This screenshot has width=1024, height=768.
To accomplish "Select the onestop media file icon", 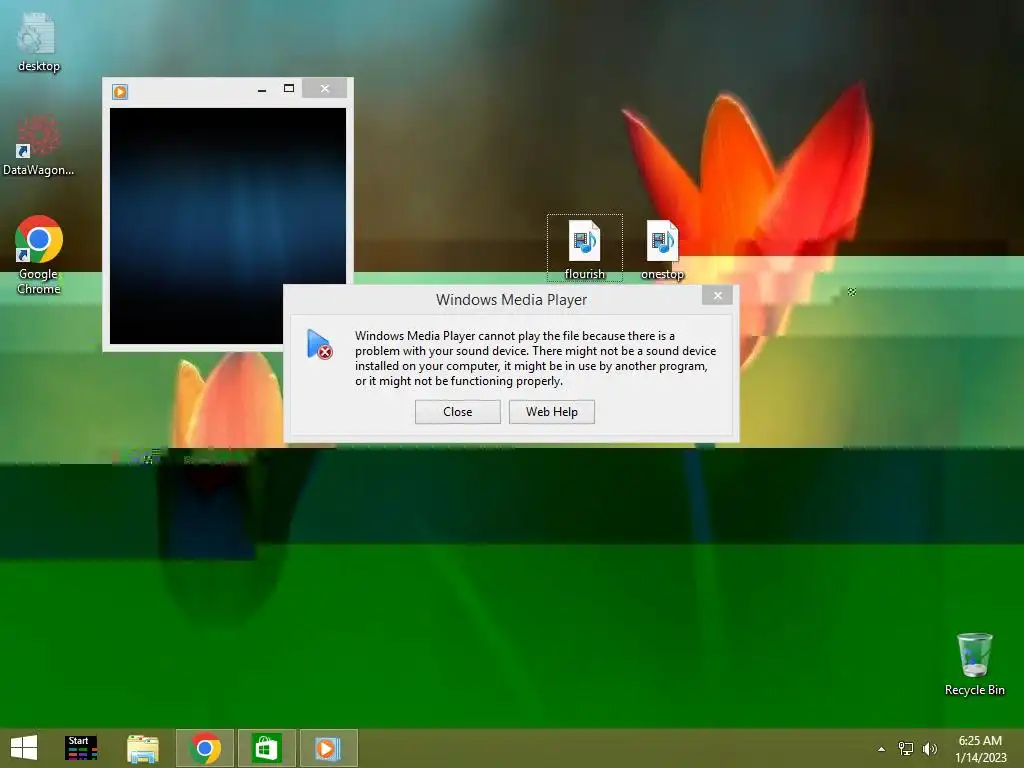I will click(662, 249).
